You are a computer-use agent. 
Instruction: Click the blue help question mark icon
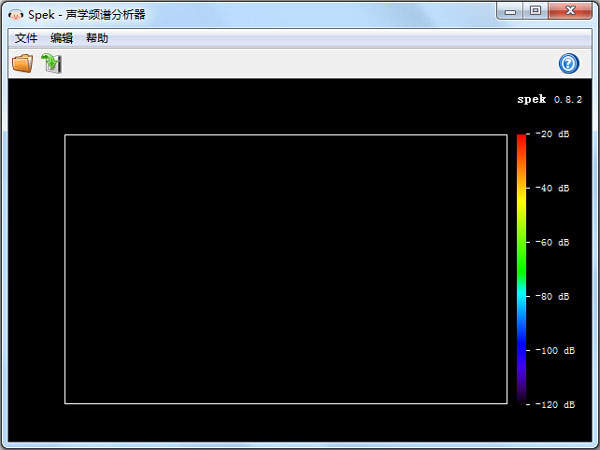coord(569,64)
